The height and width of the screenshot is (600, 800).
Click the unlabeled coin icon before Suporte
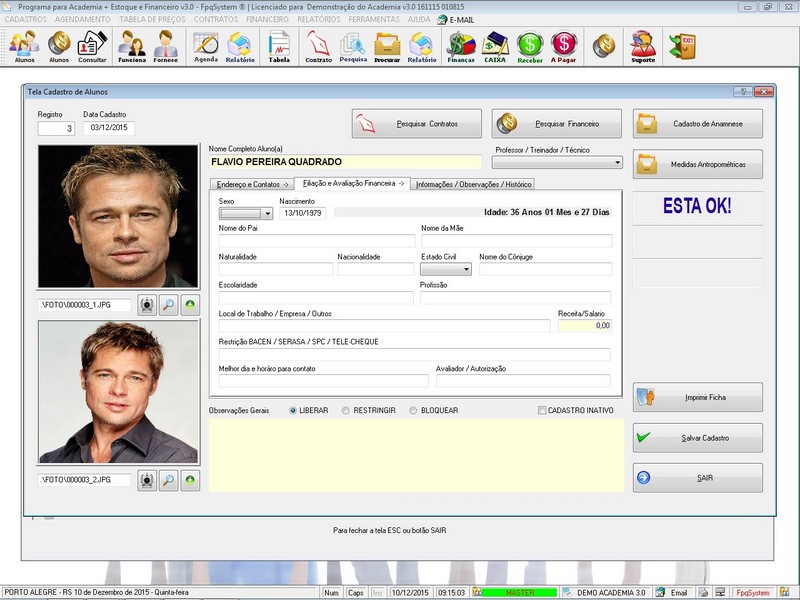[x=604, y=45]
